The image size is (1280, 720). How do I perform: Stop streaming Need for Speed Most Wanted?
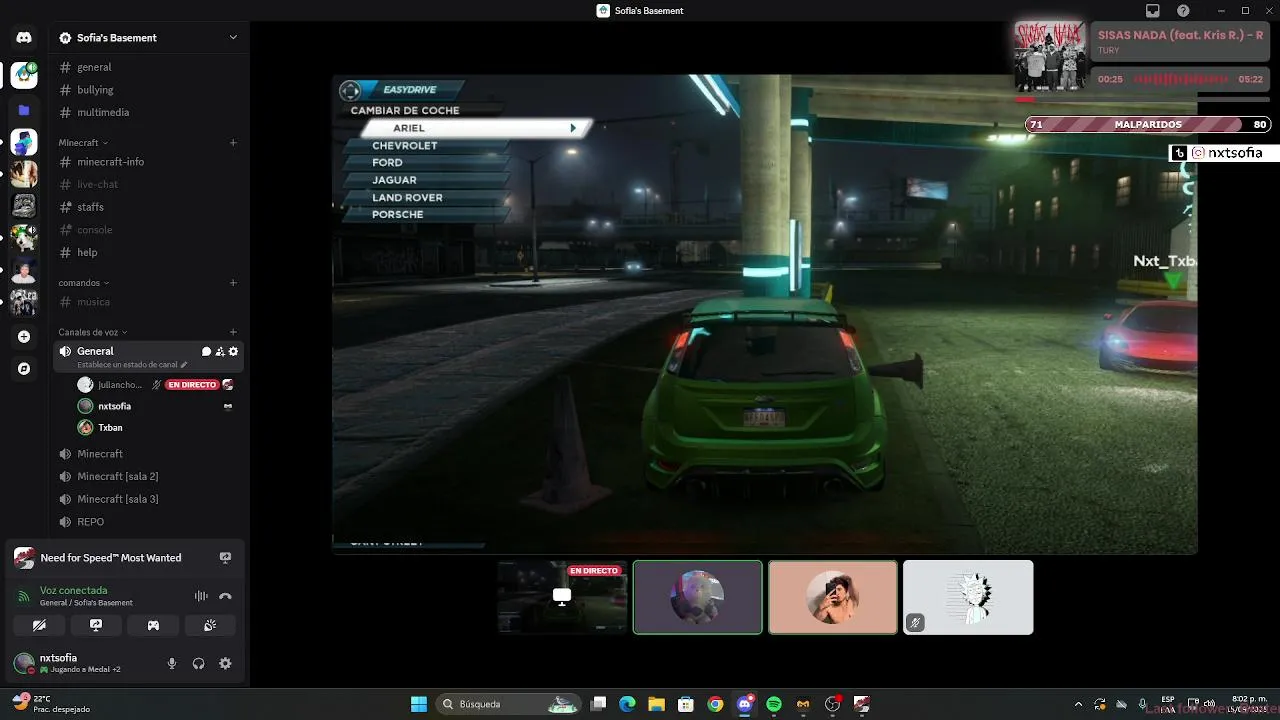[225, 558]
